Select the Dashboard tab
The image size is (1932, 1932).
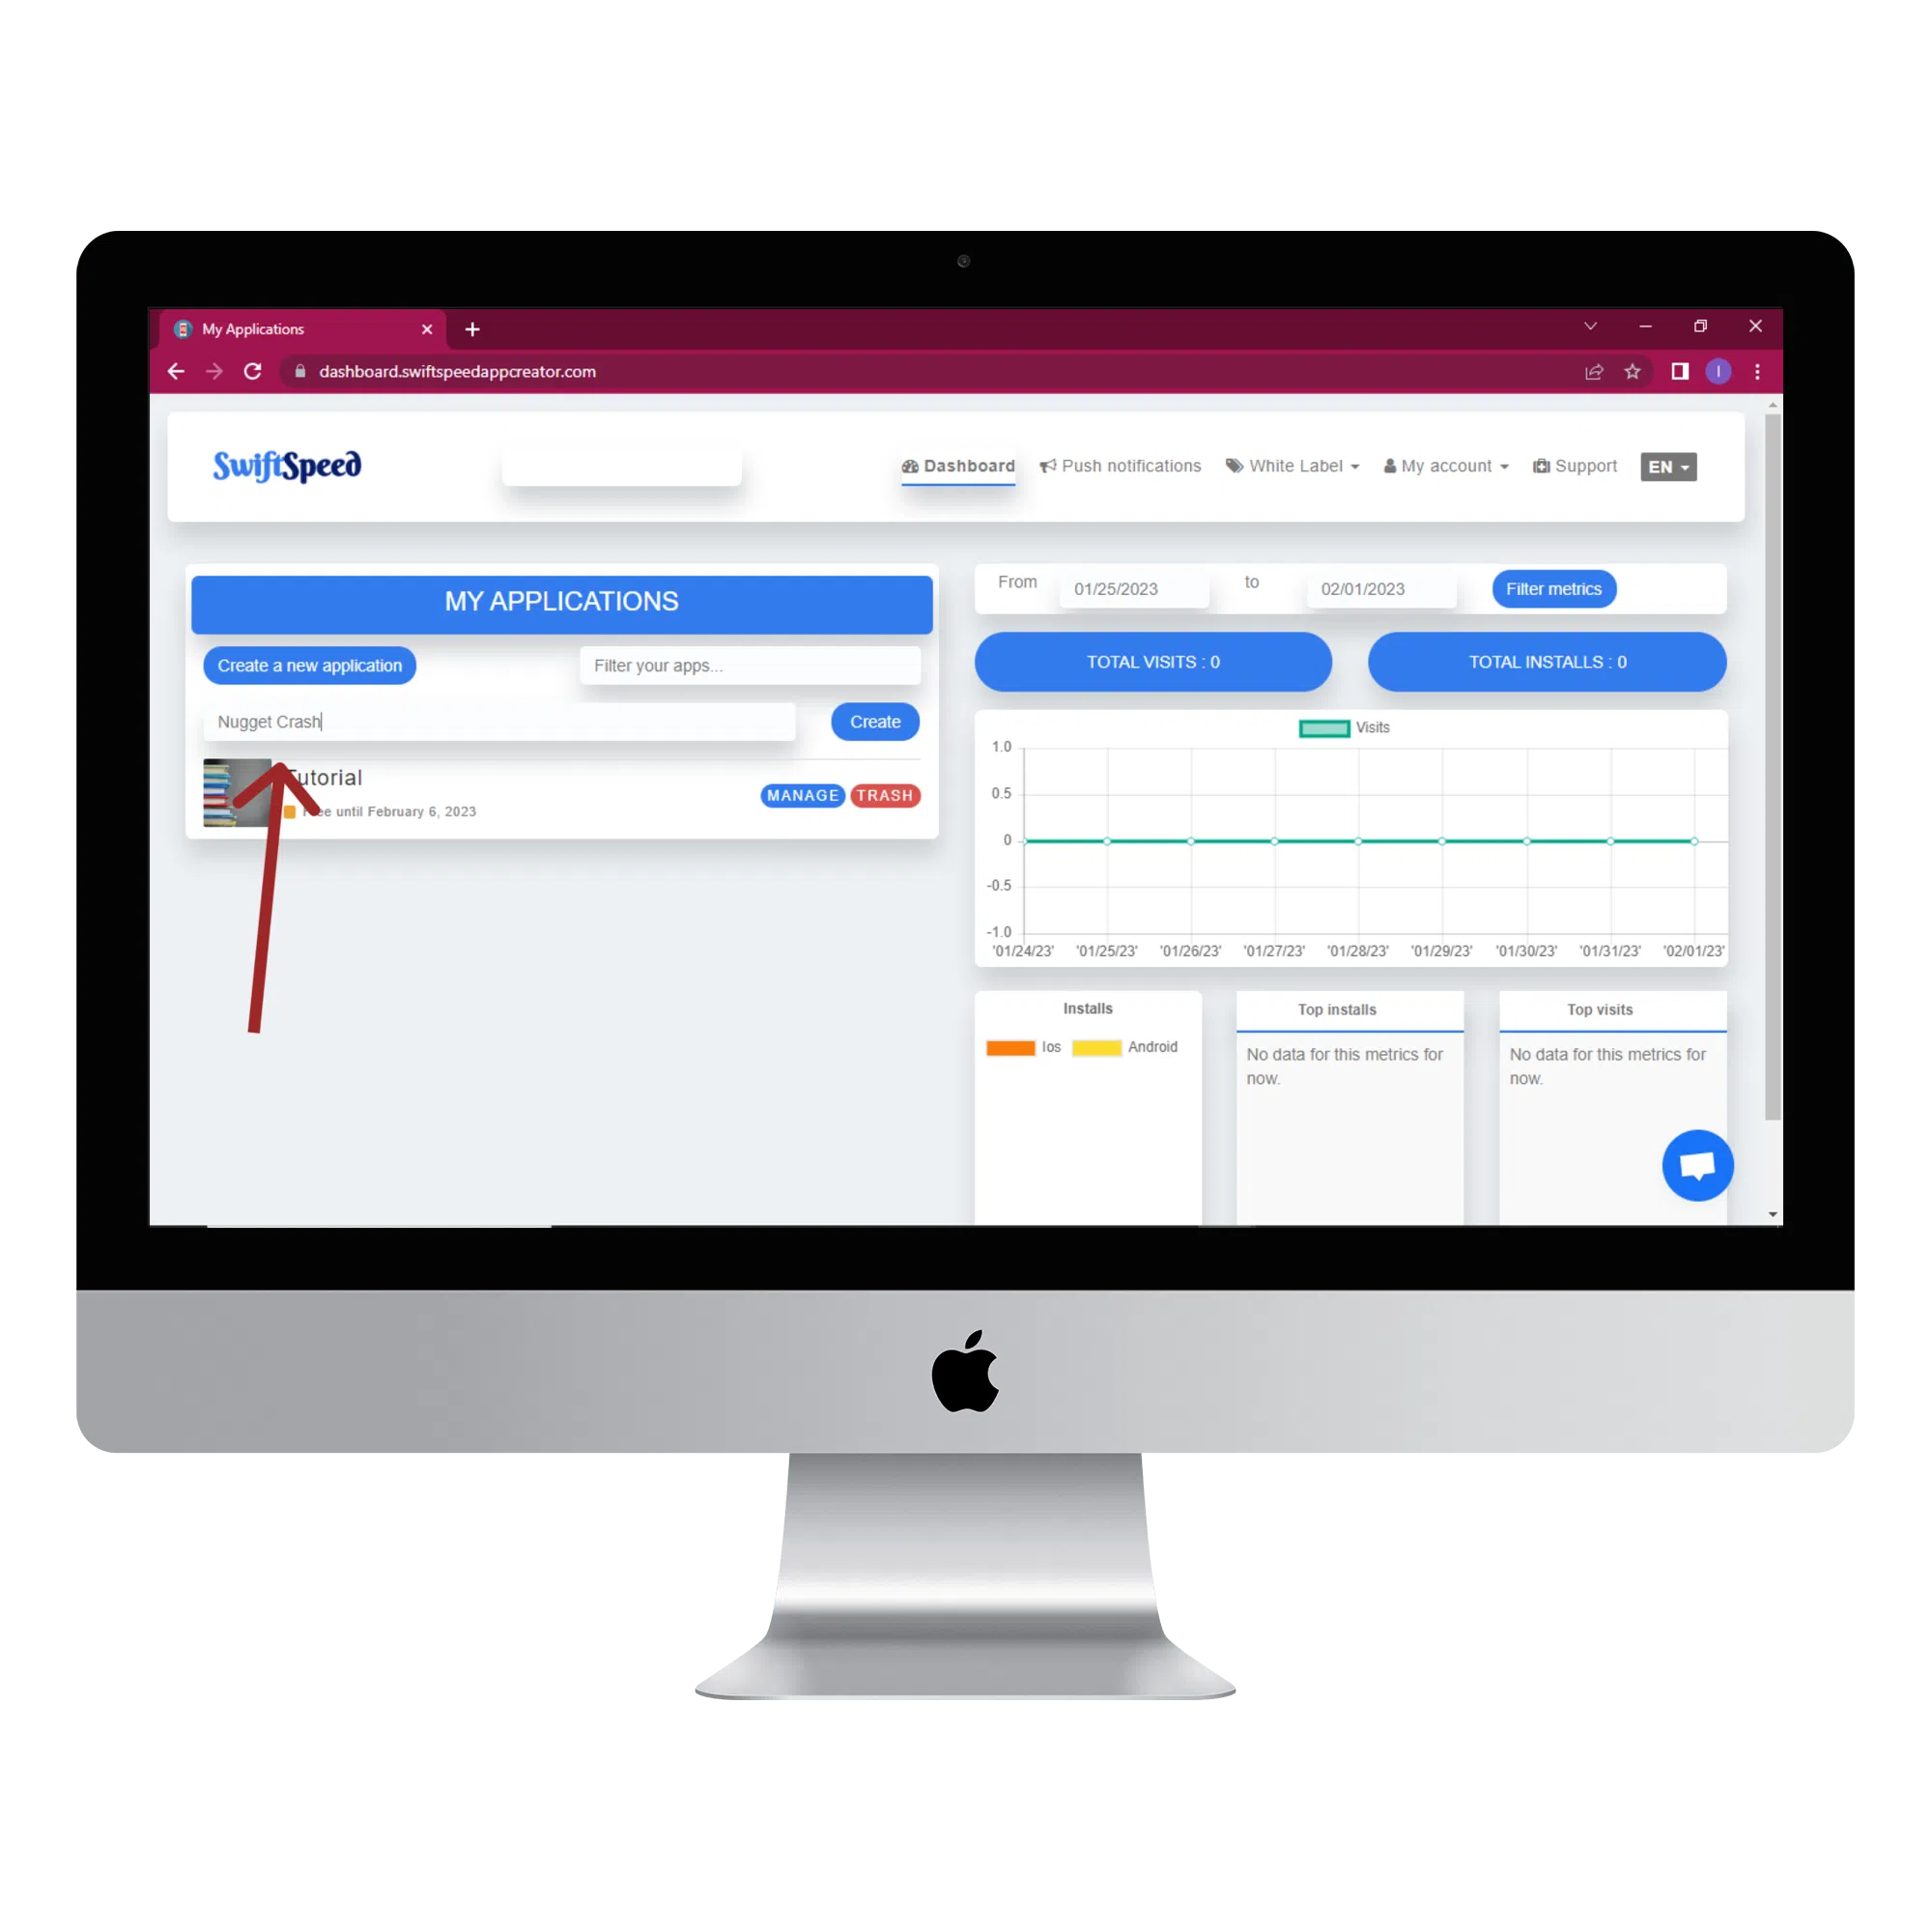coord(955,466)
